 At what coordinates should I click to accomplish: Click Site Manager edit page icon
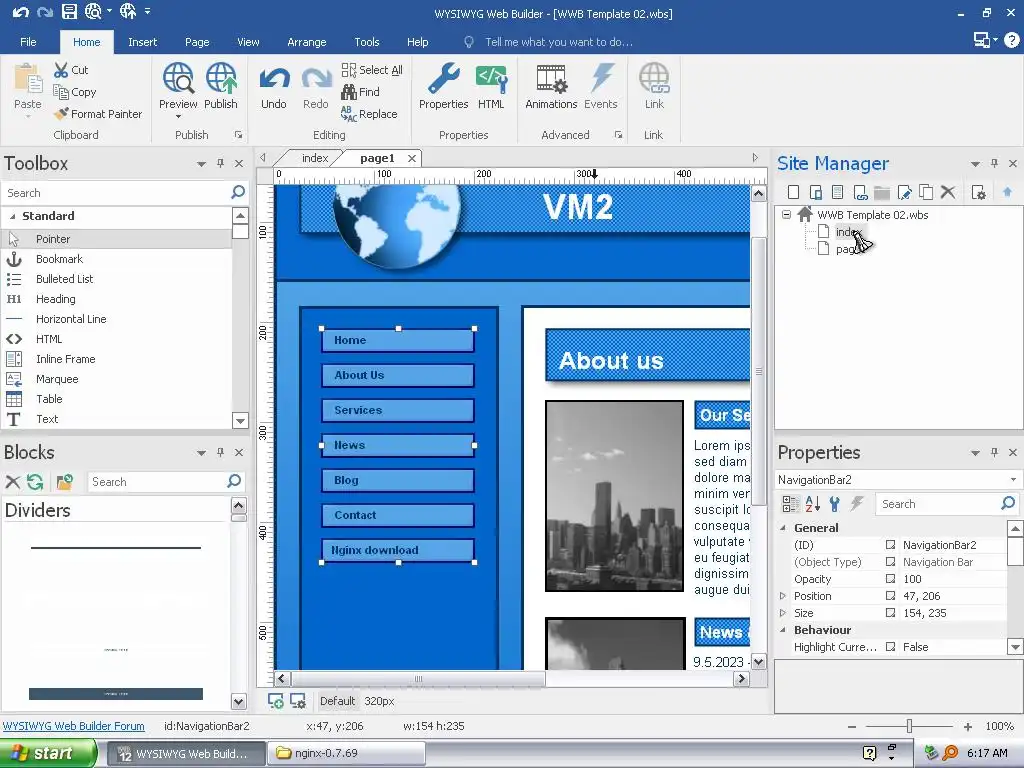(904, 192)
